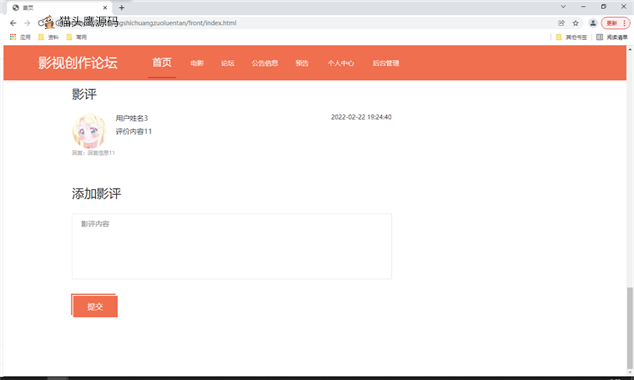634x380 pixels.
Task: Select the 论坛 navigation item
Action: pyautogui.click(x=228, y=63)
